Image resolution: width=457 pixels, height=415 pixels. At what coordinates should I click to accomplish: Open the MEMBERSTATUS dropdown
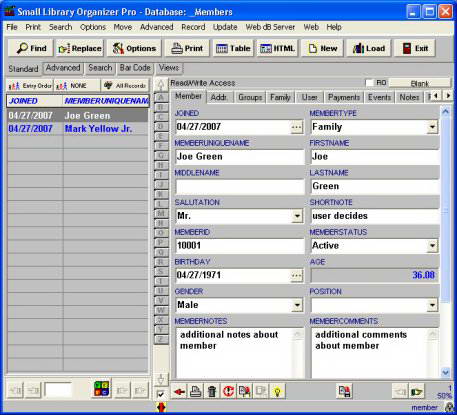tap(432, 246)
